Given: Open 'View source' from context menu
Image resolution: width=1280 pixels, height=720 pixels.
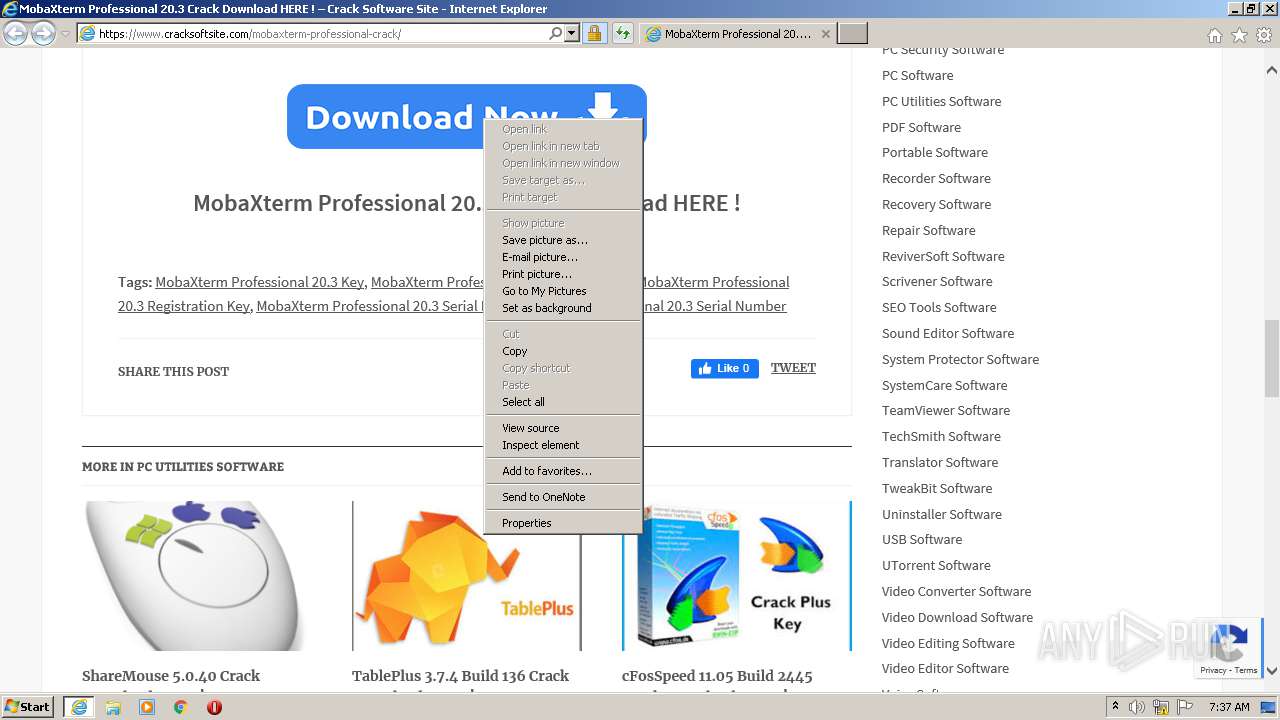Looking at the screenshot, I should pos(531,428).
